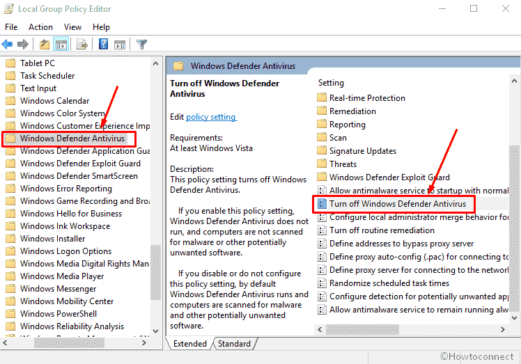
Task: Open the Help toolbar icon
Action: (103, 44)
